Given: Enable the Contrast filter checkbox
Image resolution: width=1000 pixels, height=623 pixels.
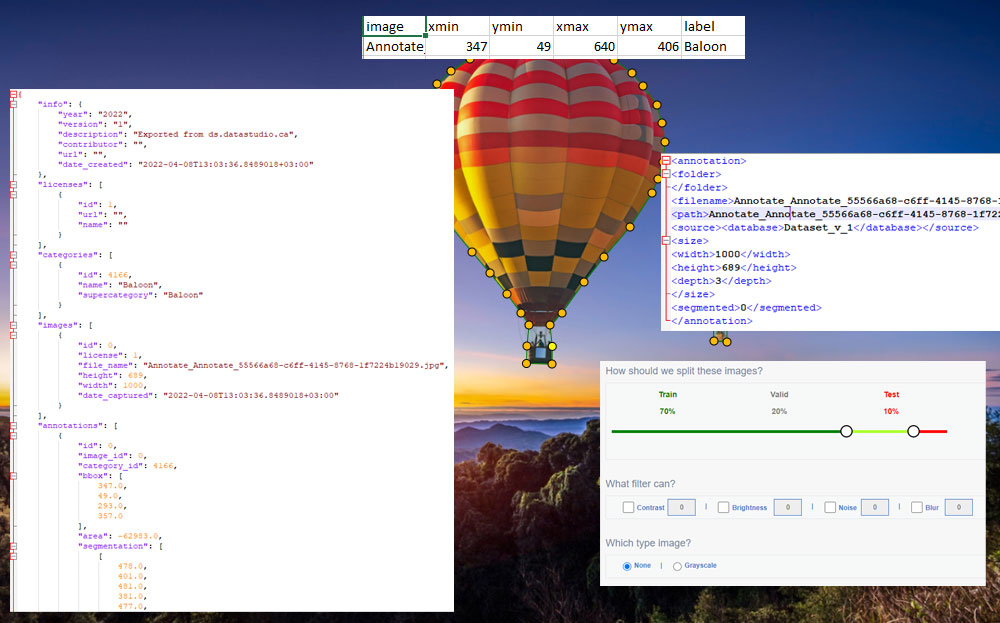Looking at the screenshot, I should pos(628,508).
